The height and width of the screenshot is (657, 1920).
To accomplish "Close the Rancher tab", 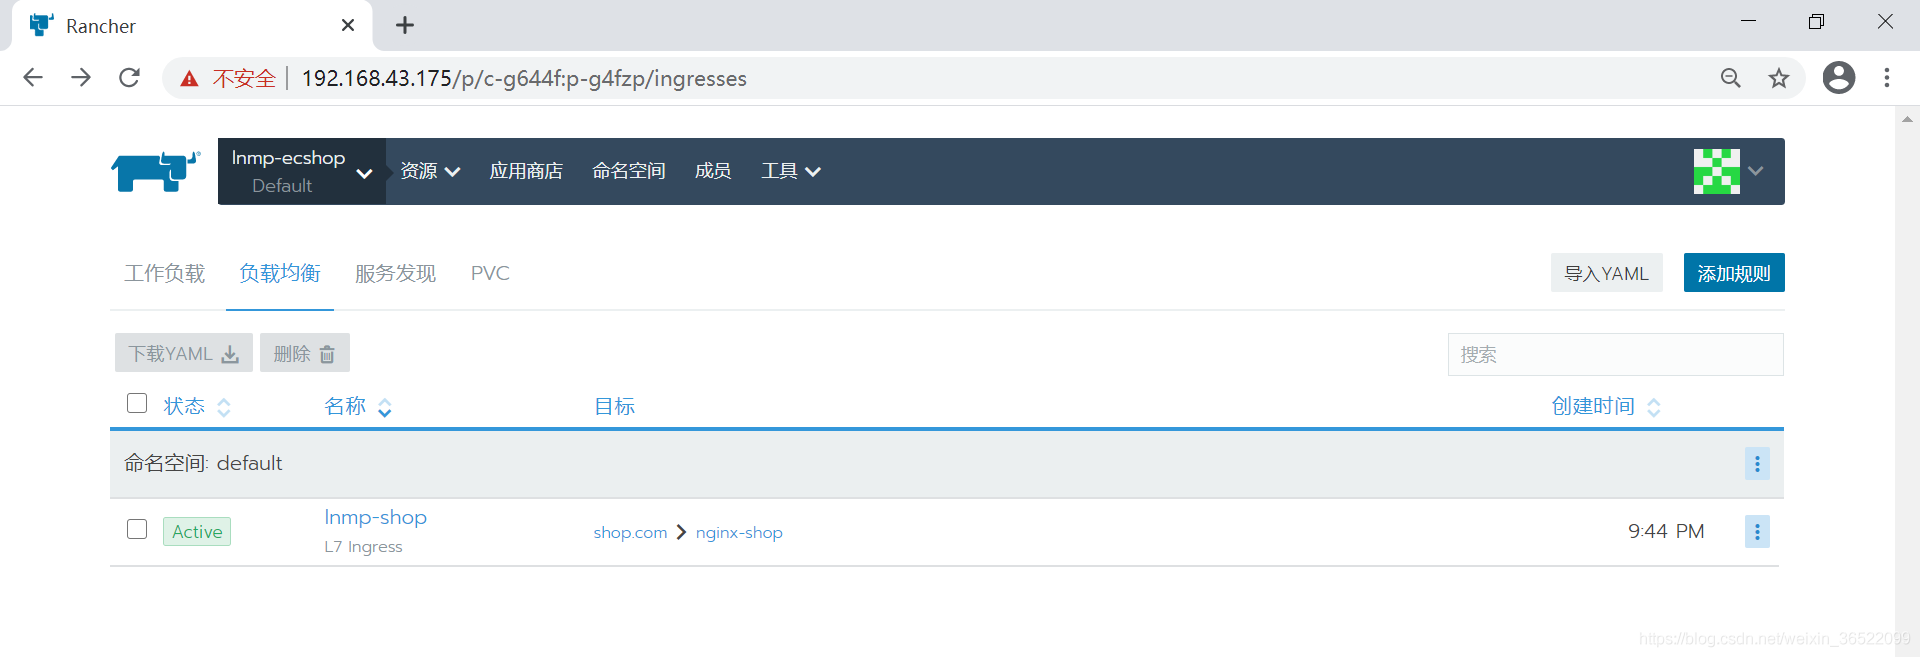I will tap(348, 25).
